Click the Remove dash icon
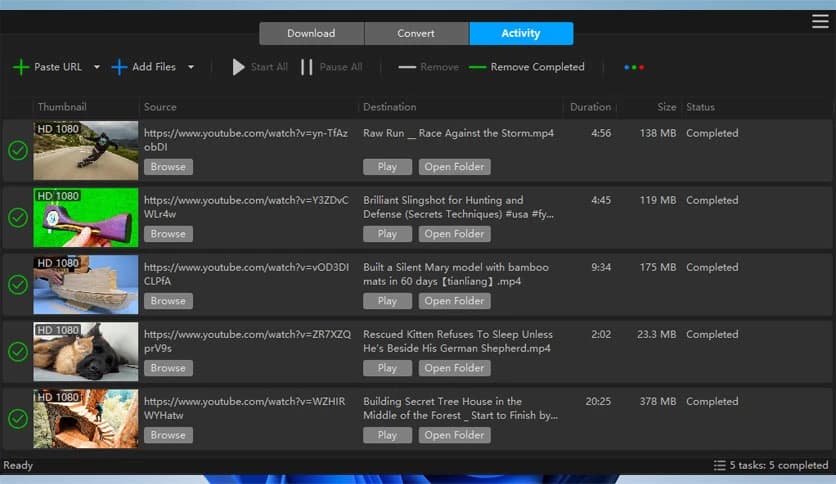 coord(407,67)
